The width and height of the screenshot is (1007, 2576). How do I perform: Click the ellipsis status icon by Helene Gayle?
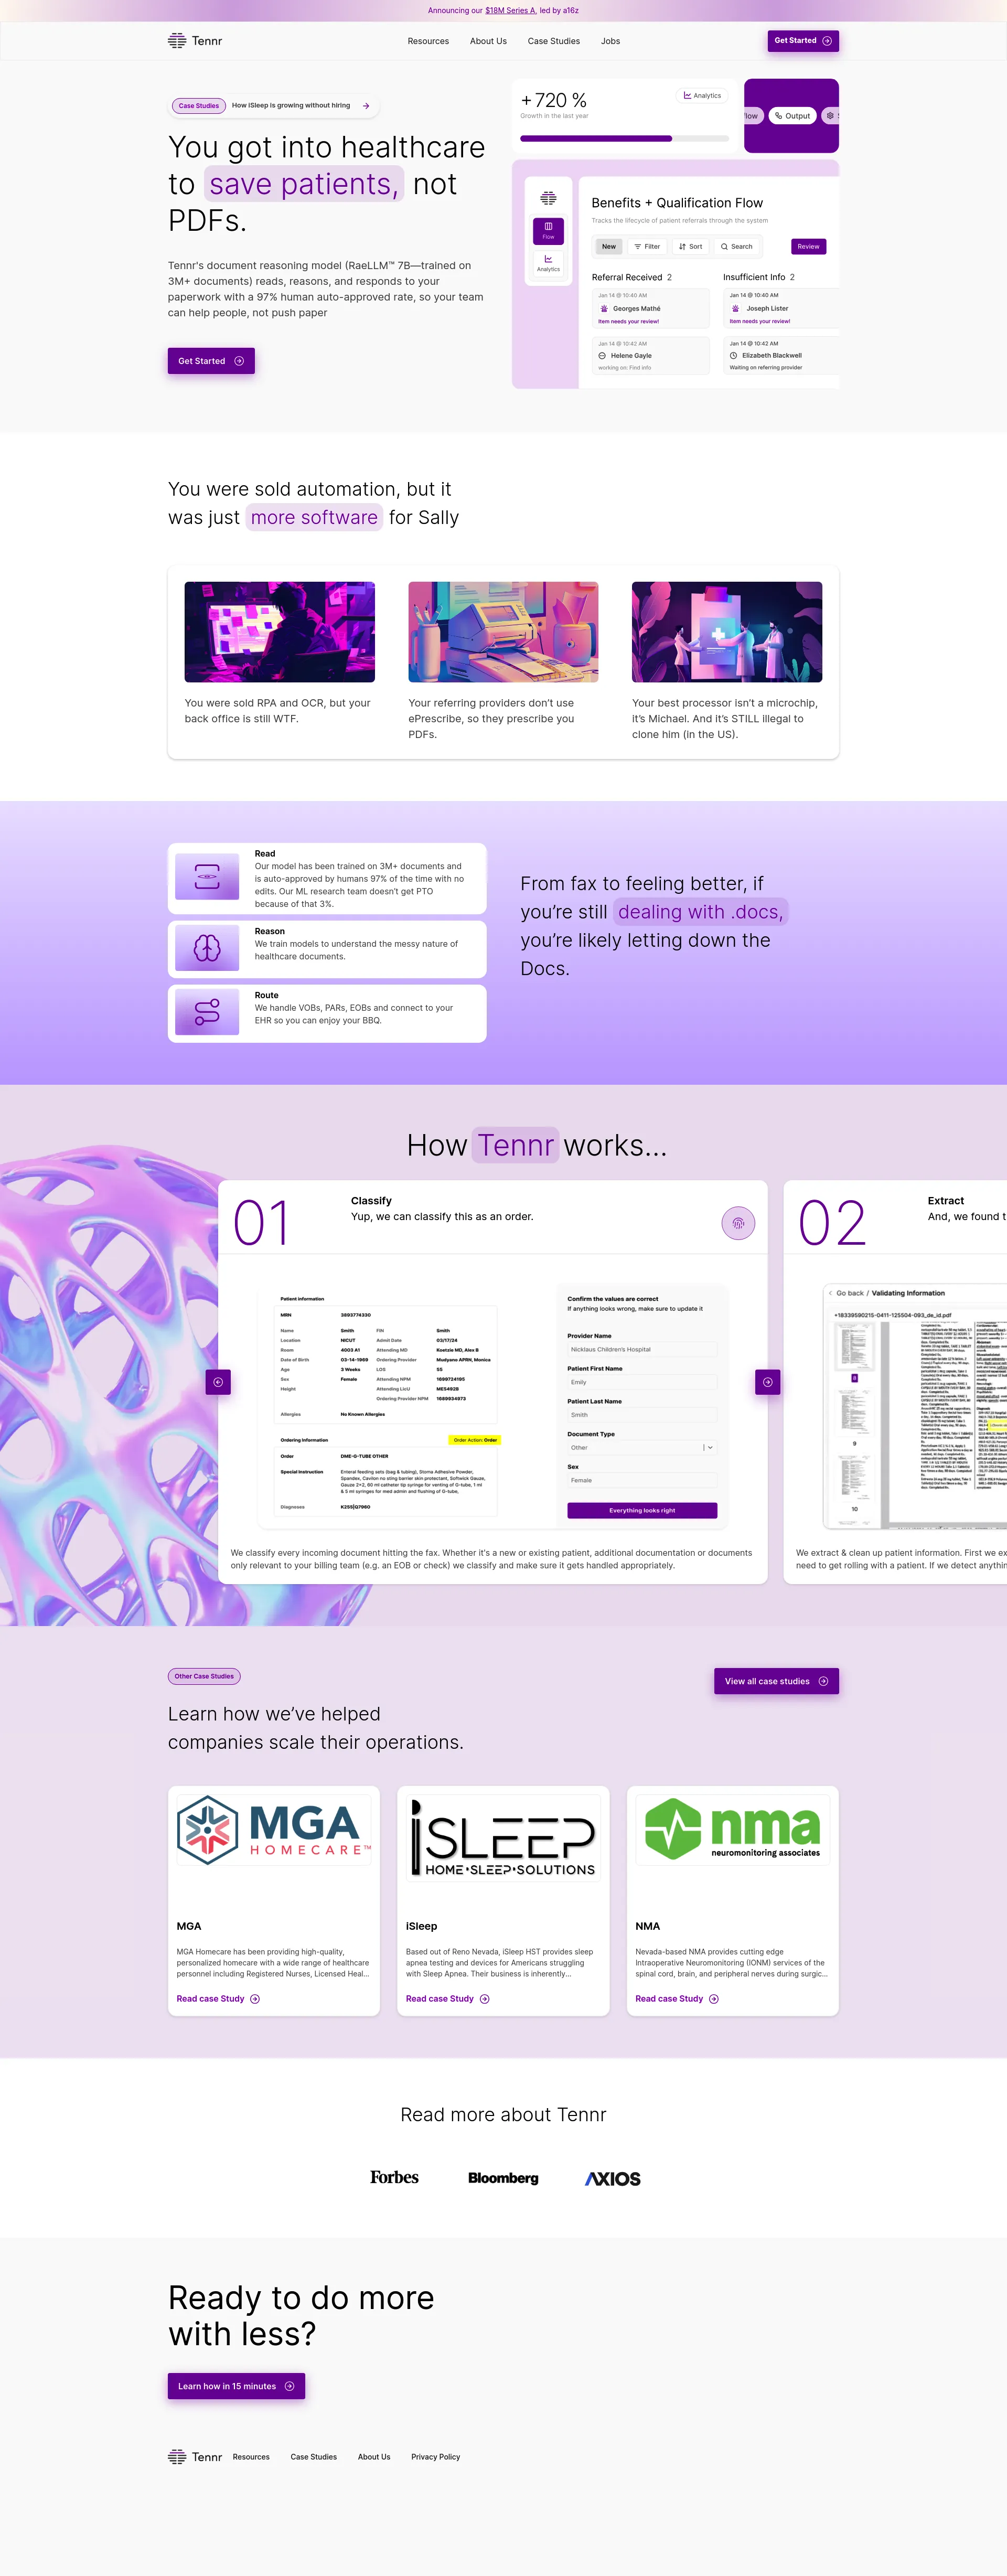coord(602,355)
